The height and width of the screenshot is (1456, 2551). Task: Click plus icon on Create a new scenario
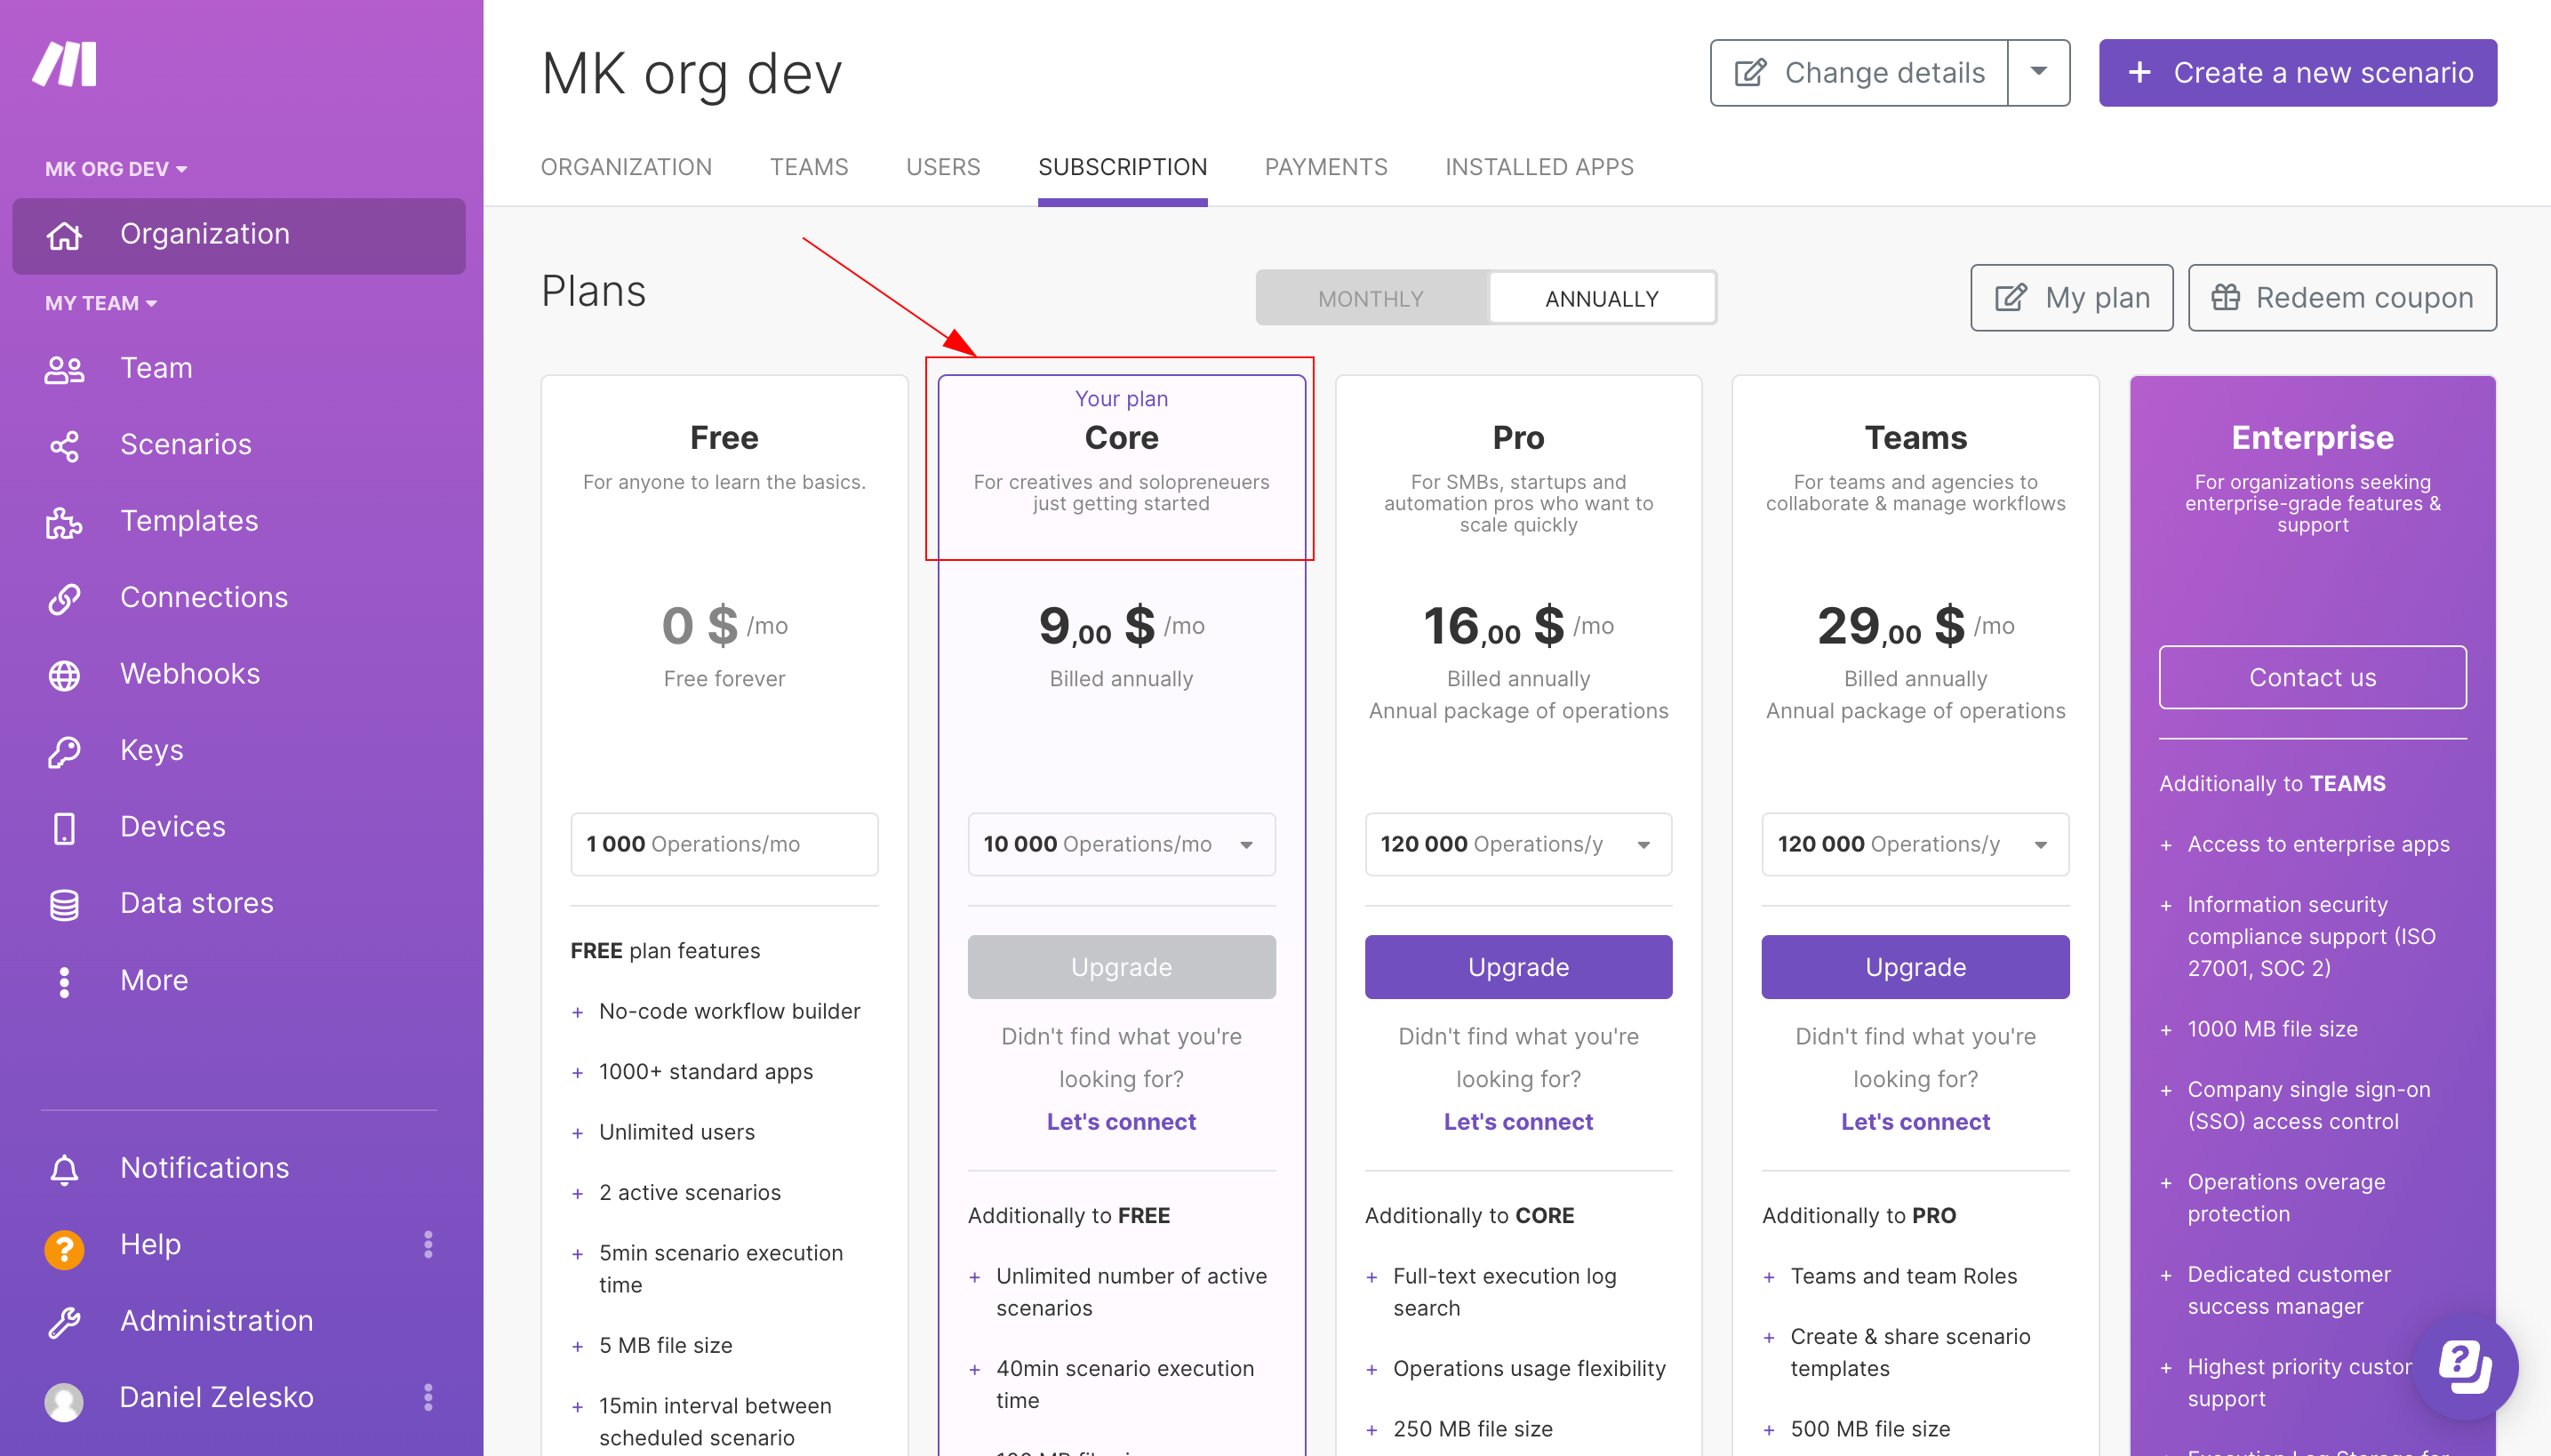2139,72
